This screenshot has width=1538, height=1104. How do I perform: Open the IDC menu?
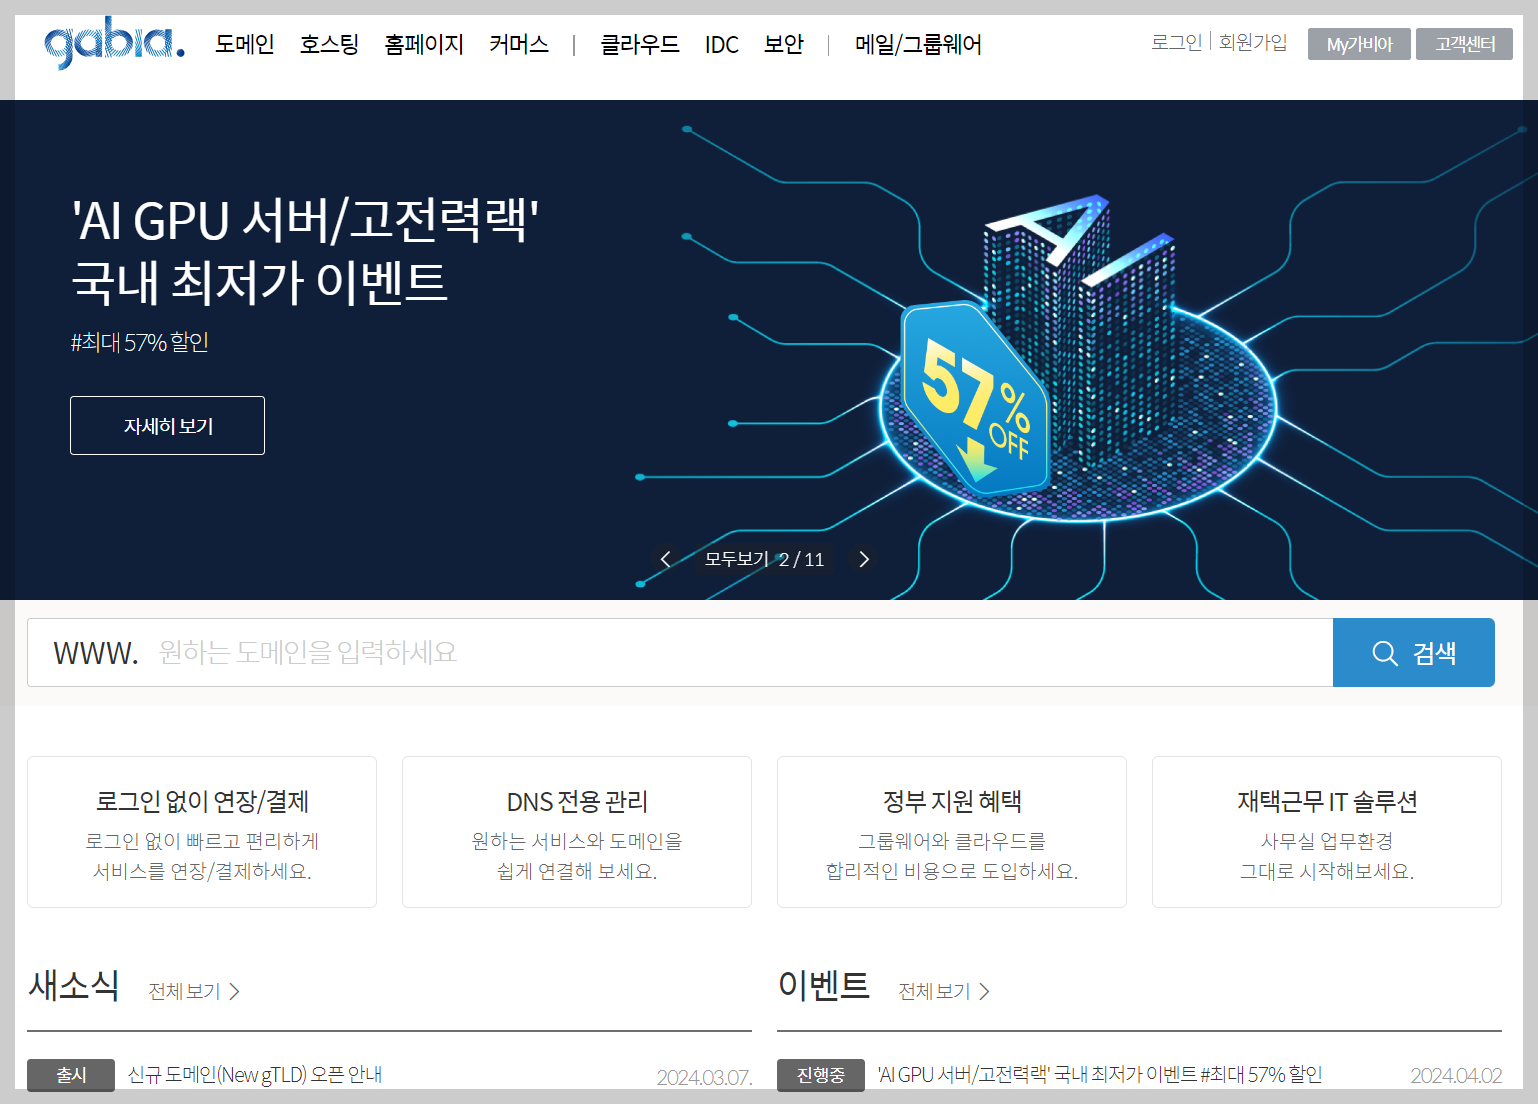click(721, 45)
